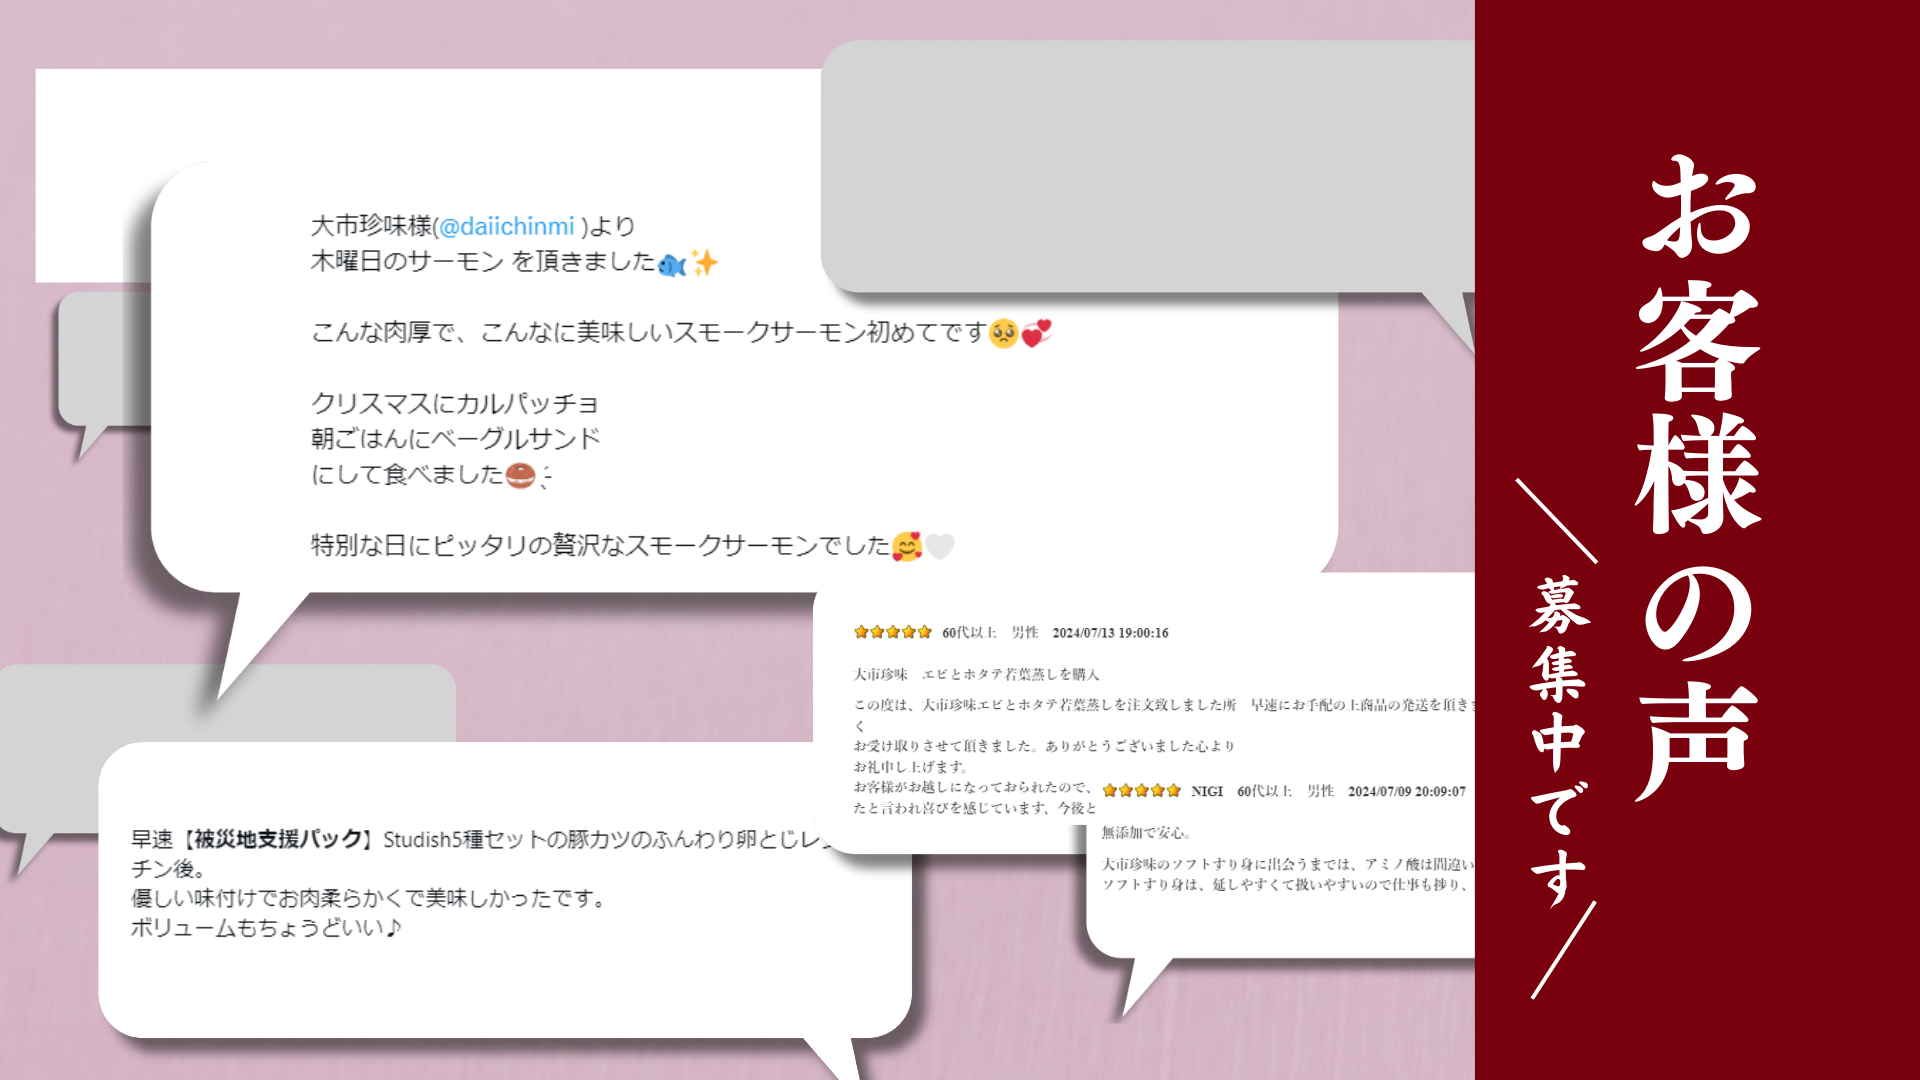Click the fish emoji after サーモン
The height and width of the screenshot is (1080, 1920).
(x=672, y=264)
